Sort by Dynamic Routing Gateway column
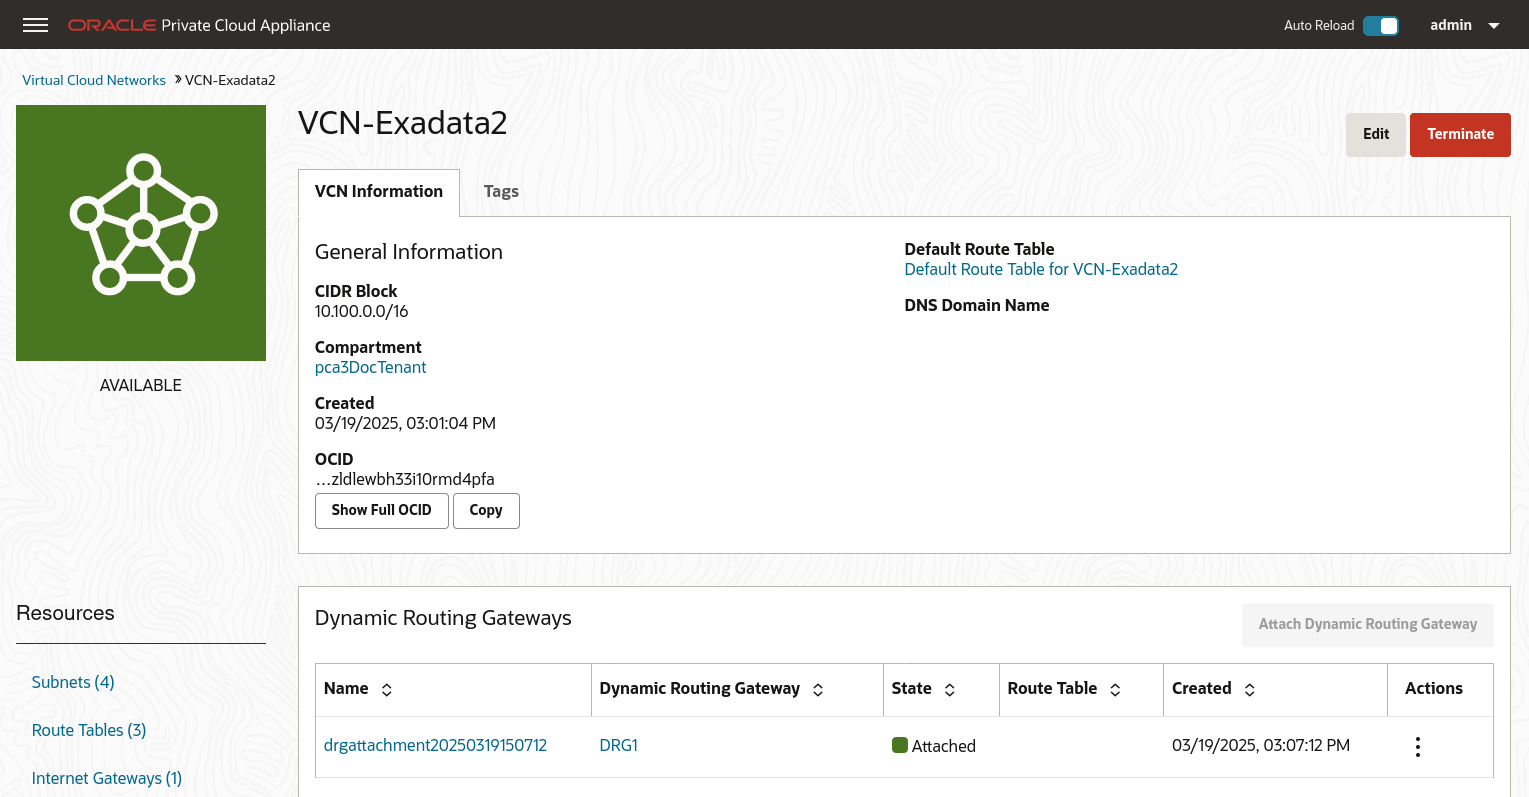Image resolution: width=1529 pixels, height=797 pixels. [818, 689]
